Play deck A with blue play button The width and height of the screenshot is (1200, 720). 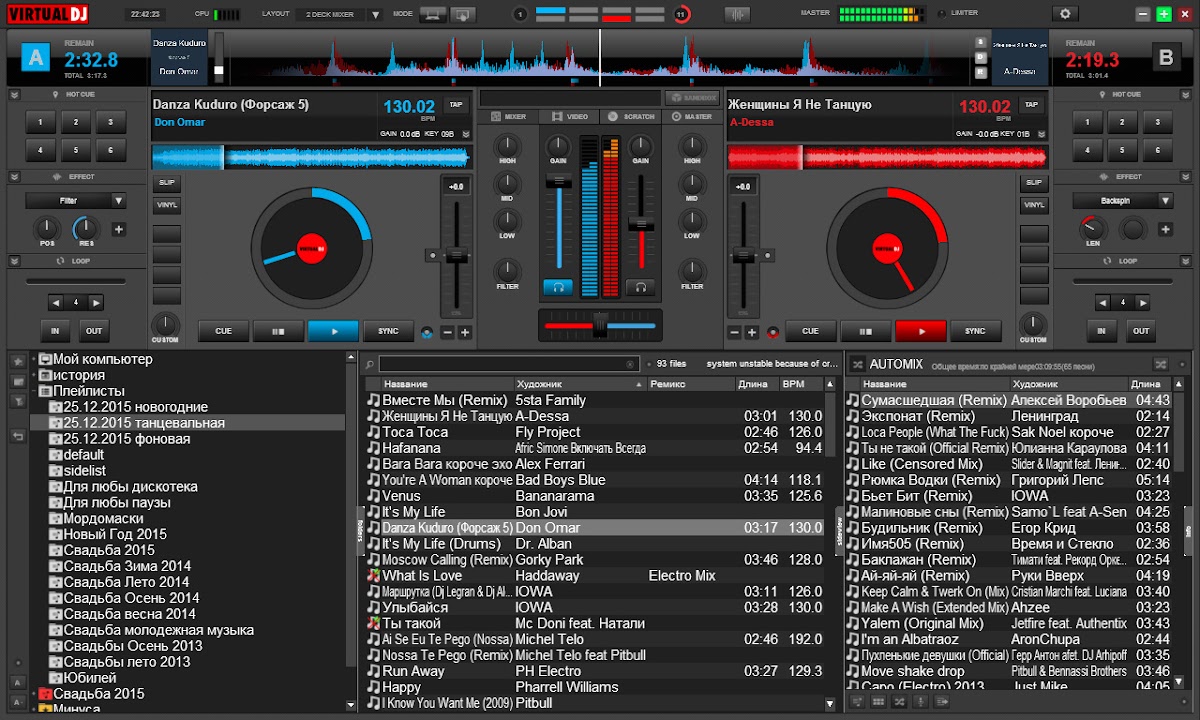coord(333,331)
